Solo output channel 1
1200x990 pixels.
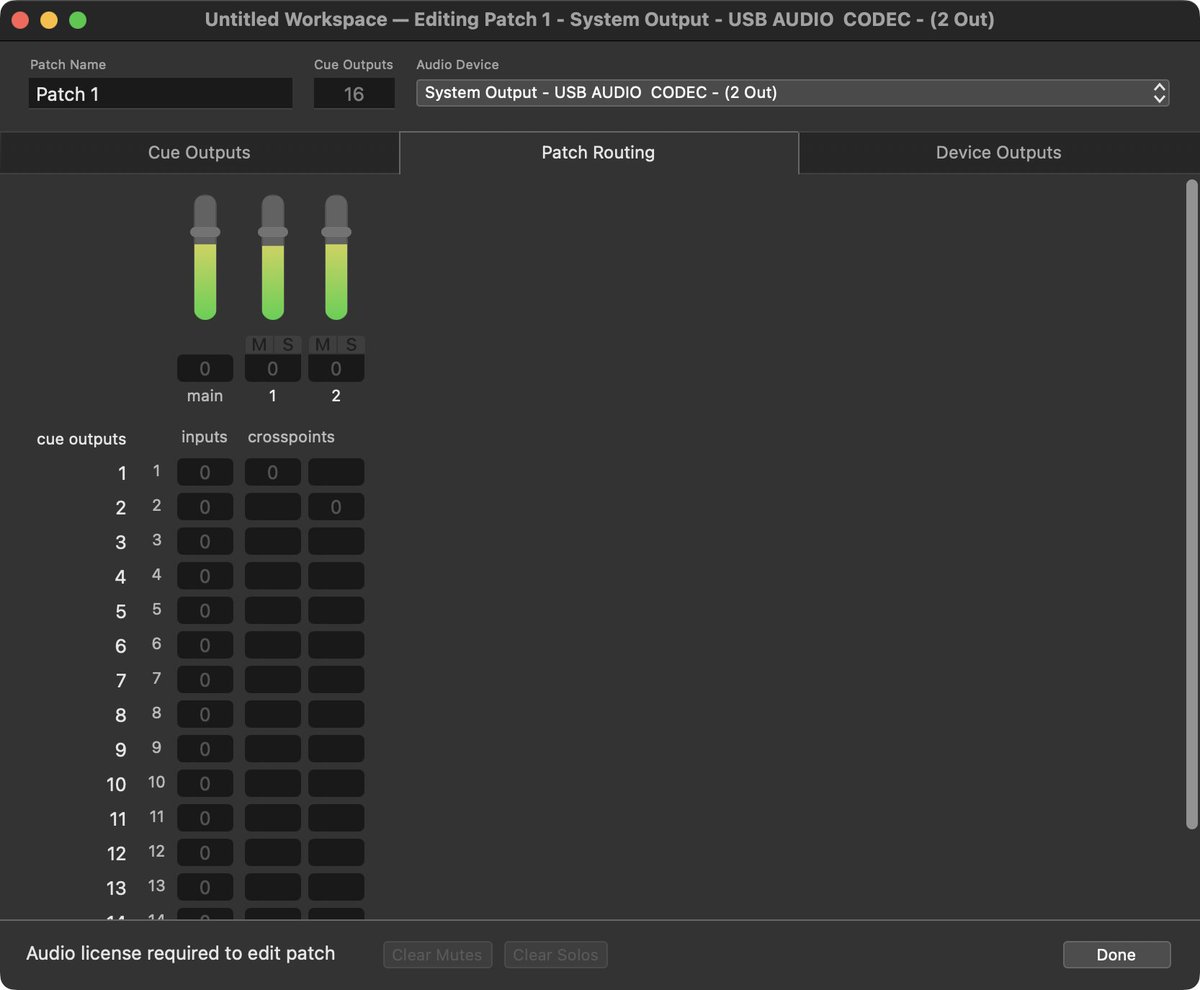pos(288,345)
